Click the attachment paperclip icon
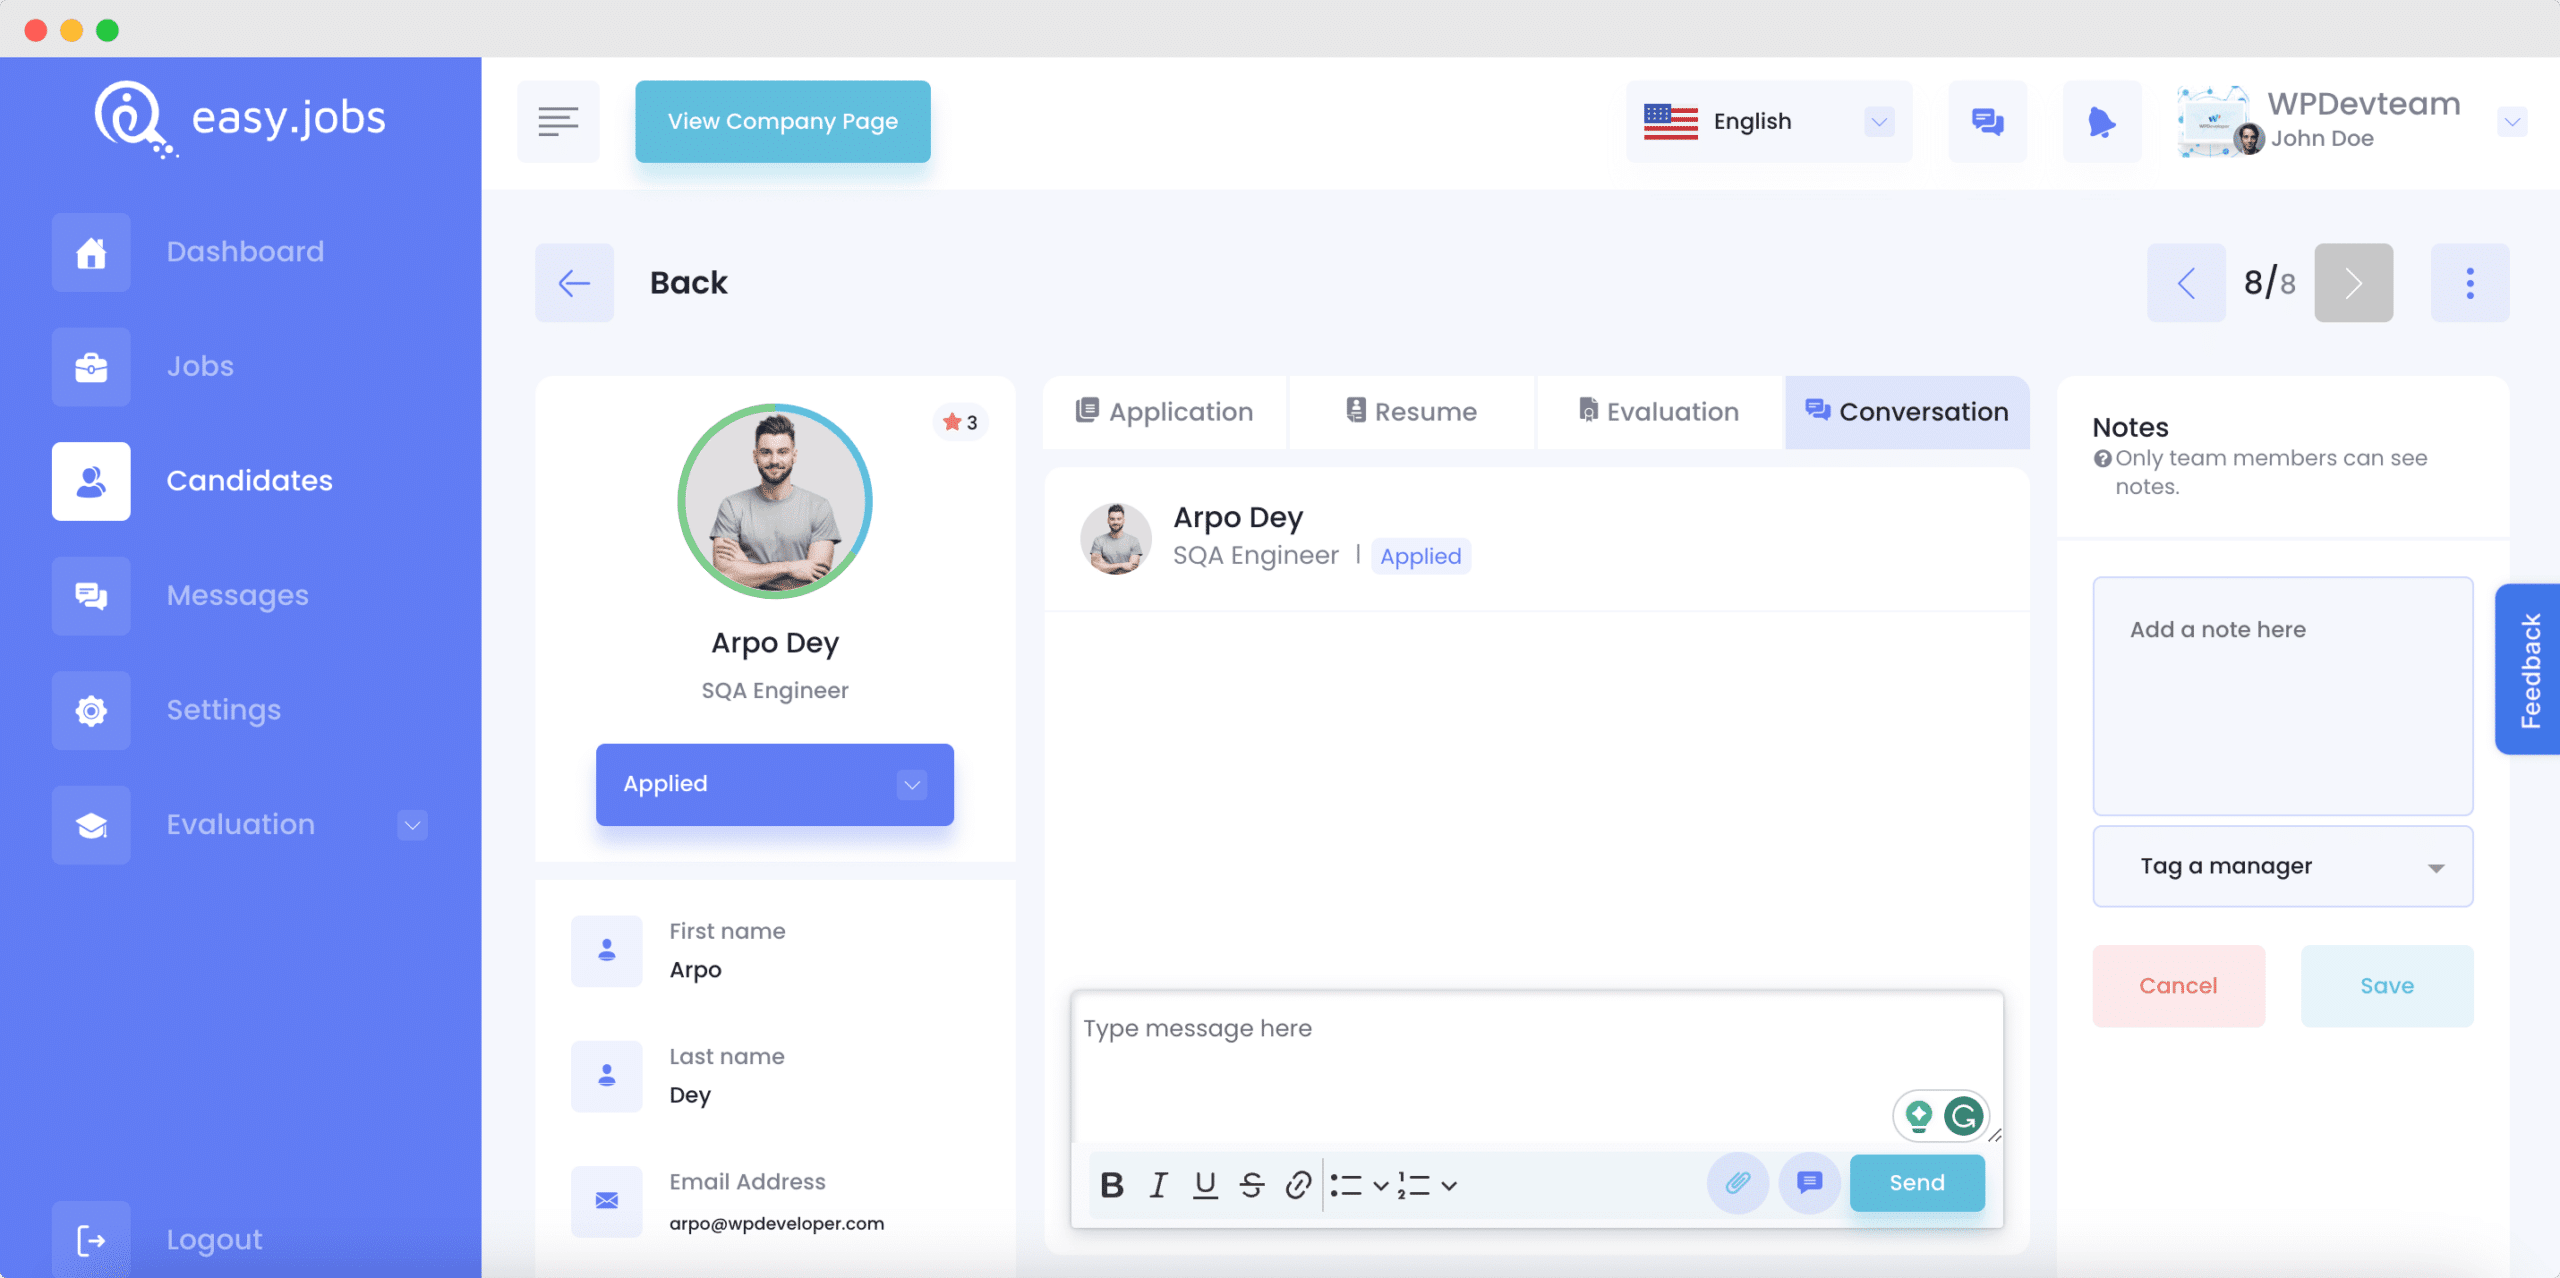 (x=1737, y=1183)
